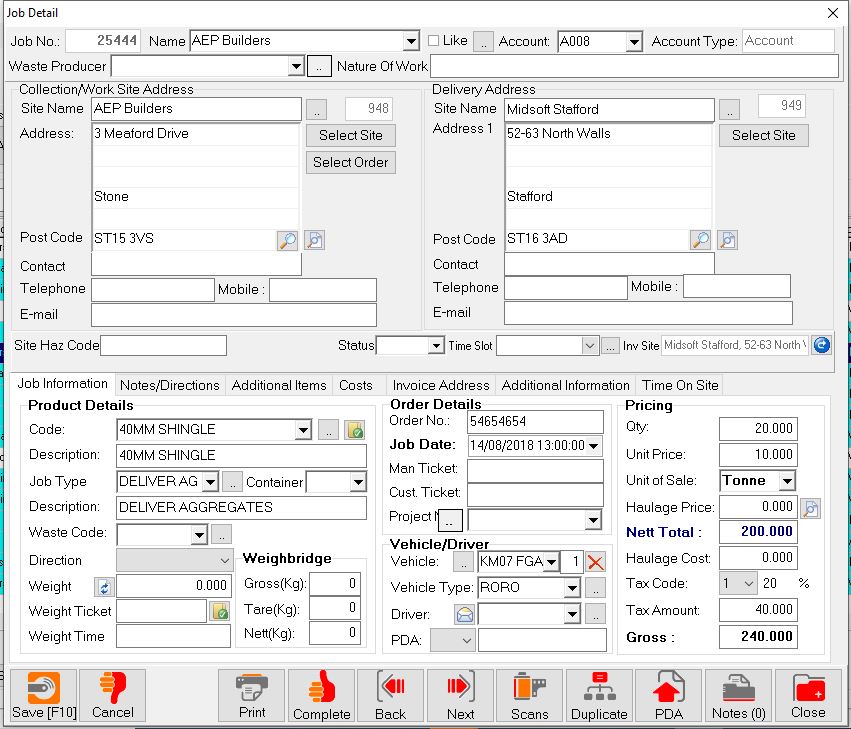
Task: Click the Weight refresh arrows icon
Action: [x=104, y=587]
